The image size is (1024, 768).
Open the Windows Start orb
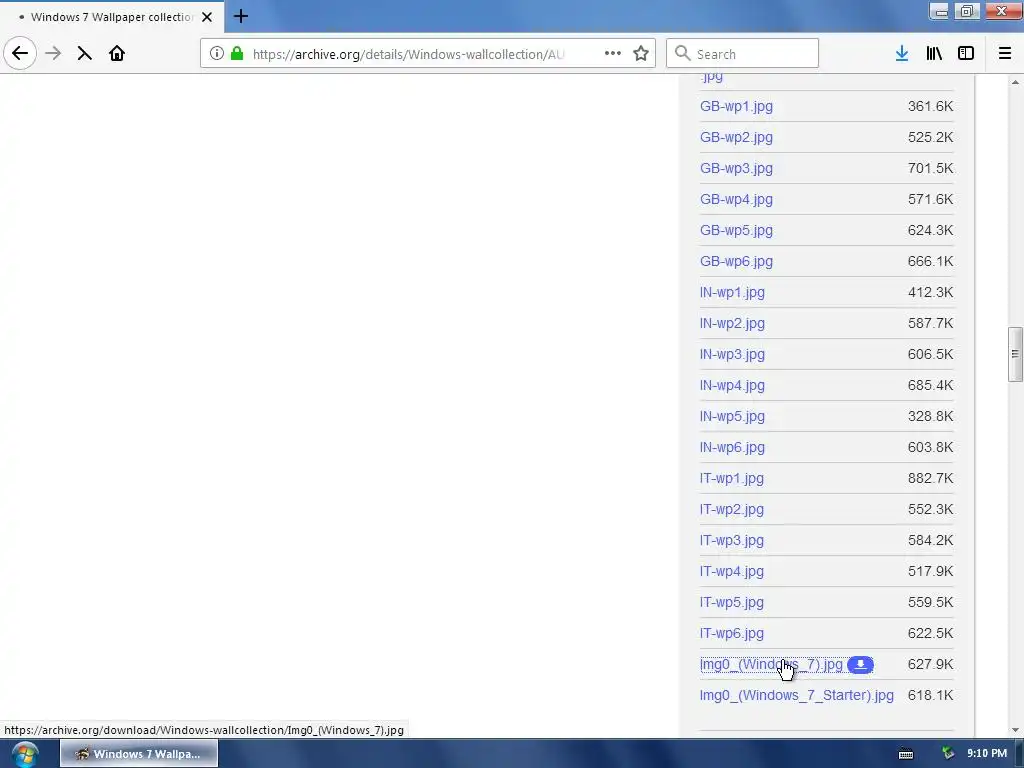click(x=25, y=754)
